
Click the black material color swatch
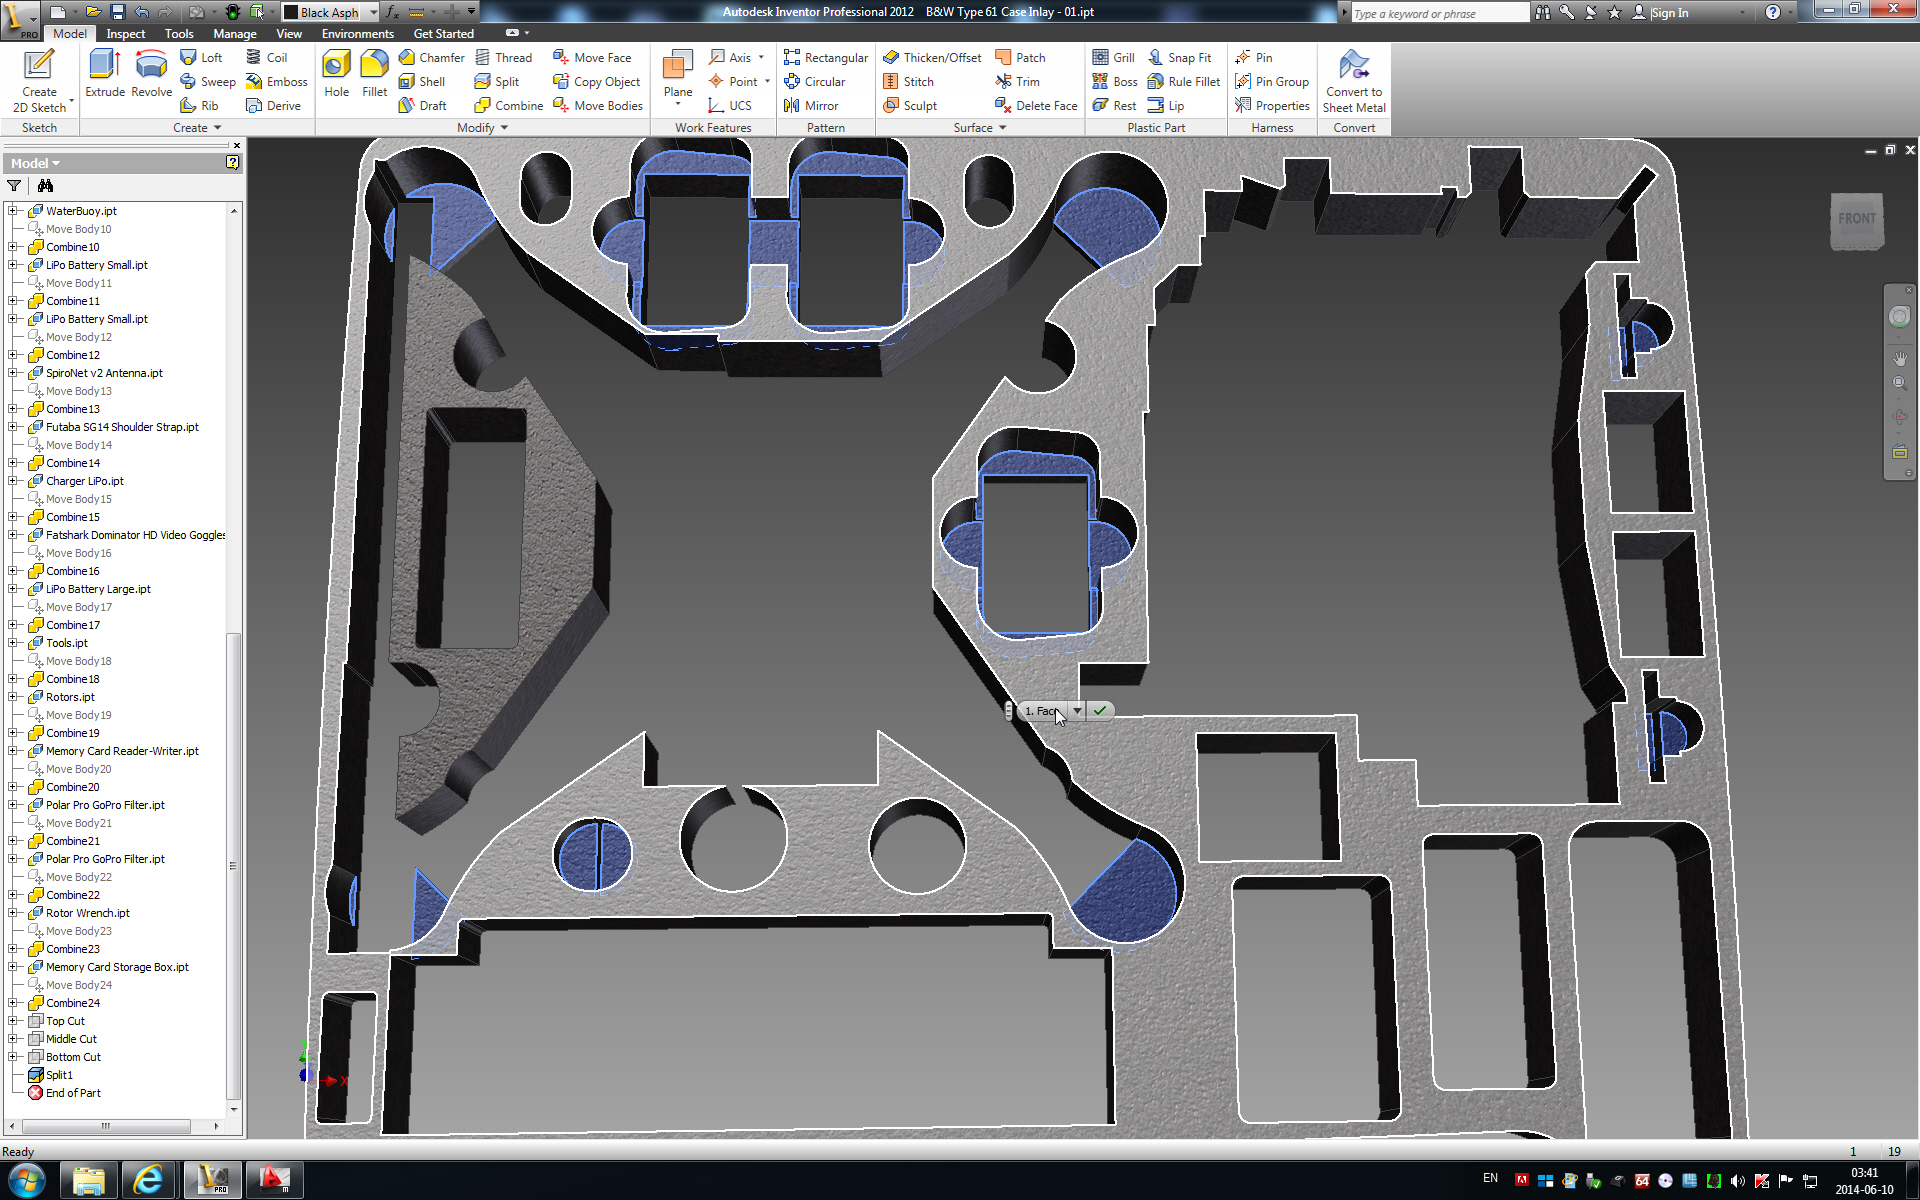[x=293, y=12]
